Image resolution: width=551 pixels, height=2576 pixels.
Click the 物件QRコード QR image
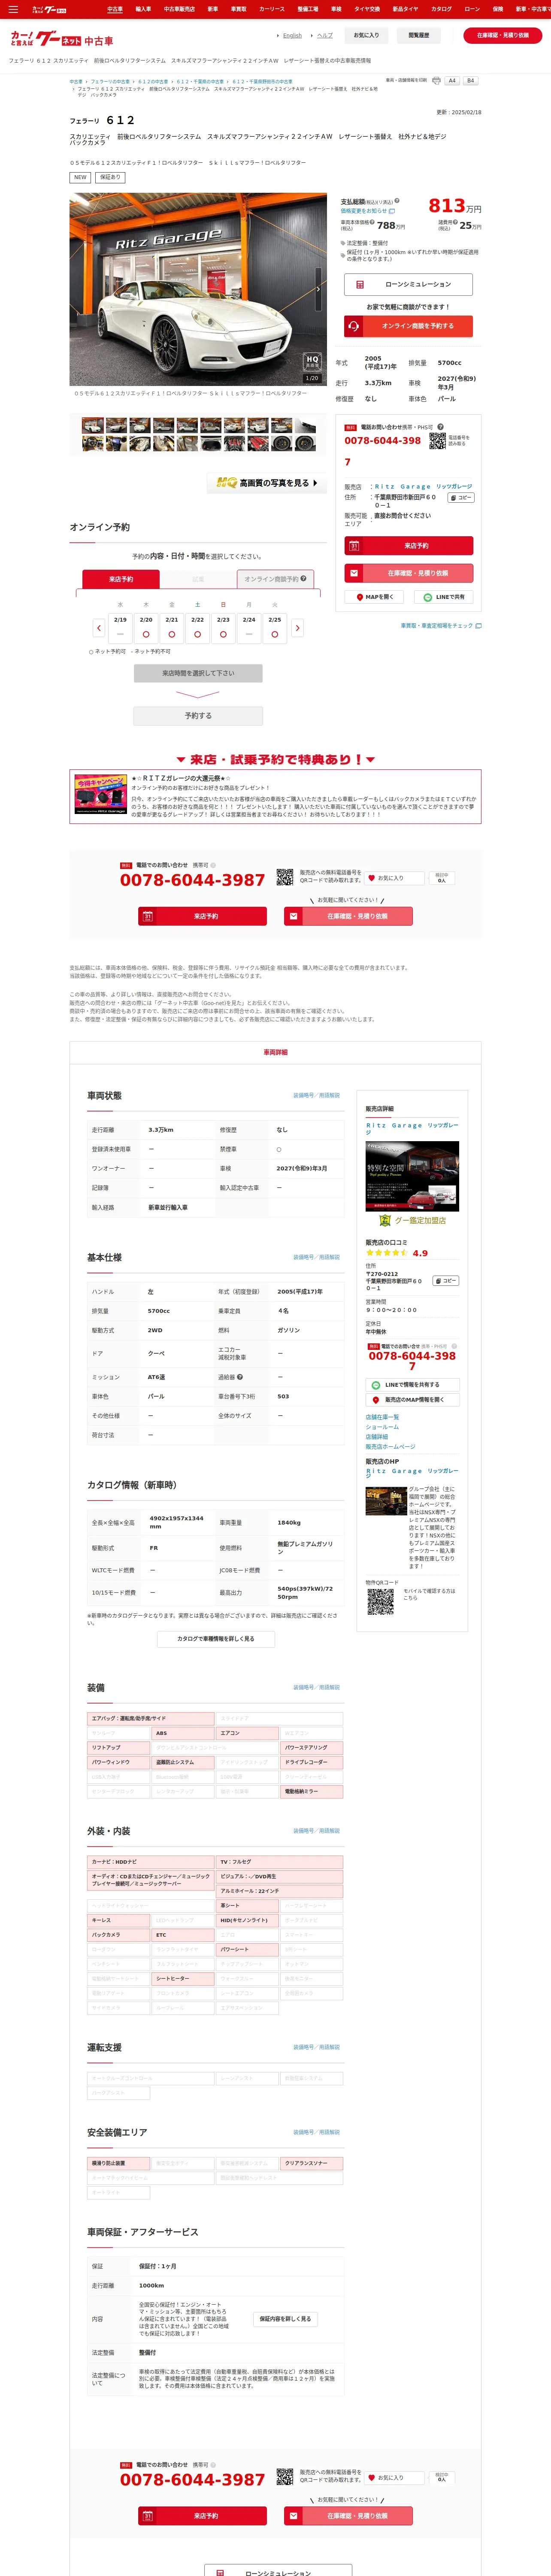380,1601
